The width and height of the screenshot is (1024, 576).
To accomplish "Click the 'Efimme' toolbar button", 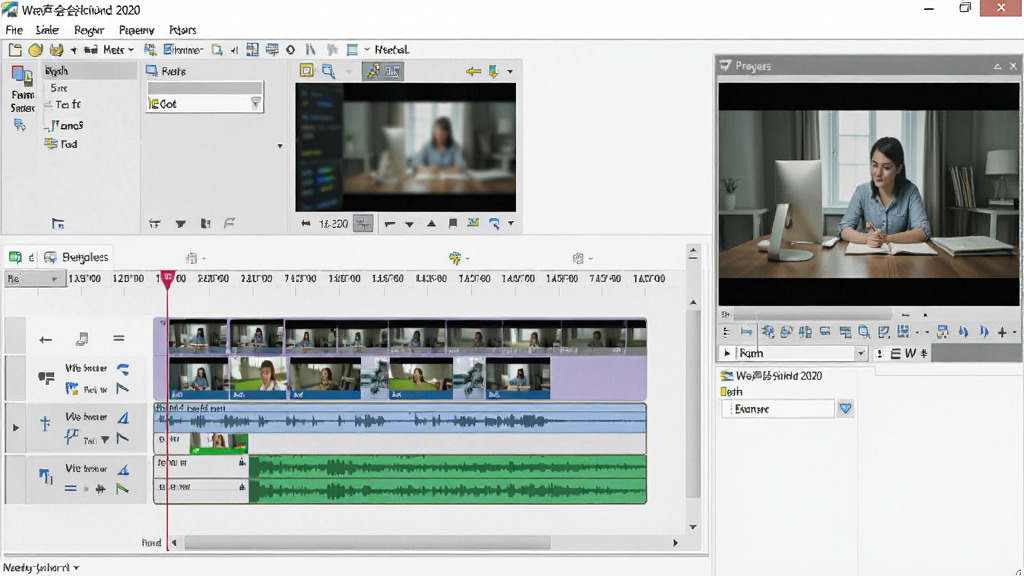I will [x=183, y=50].
